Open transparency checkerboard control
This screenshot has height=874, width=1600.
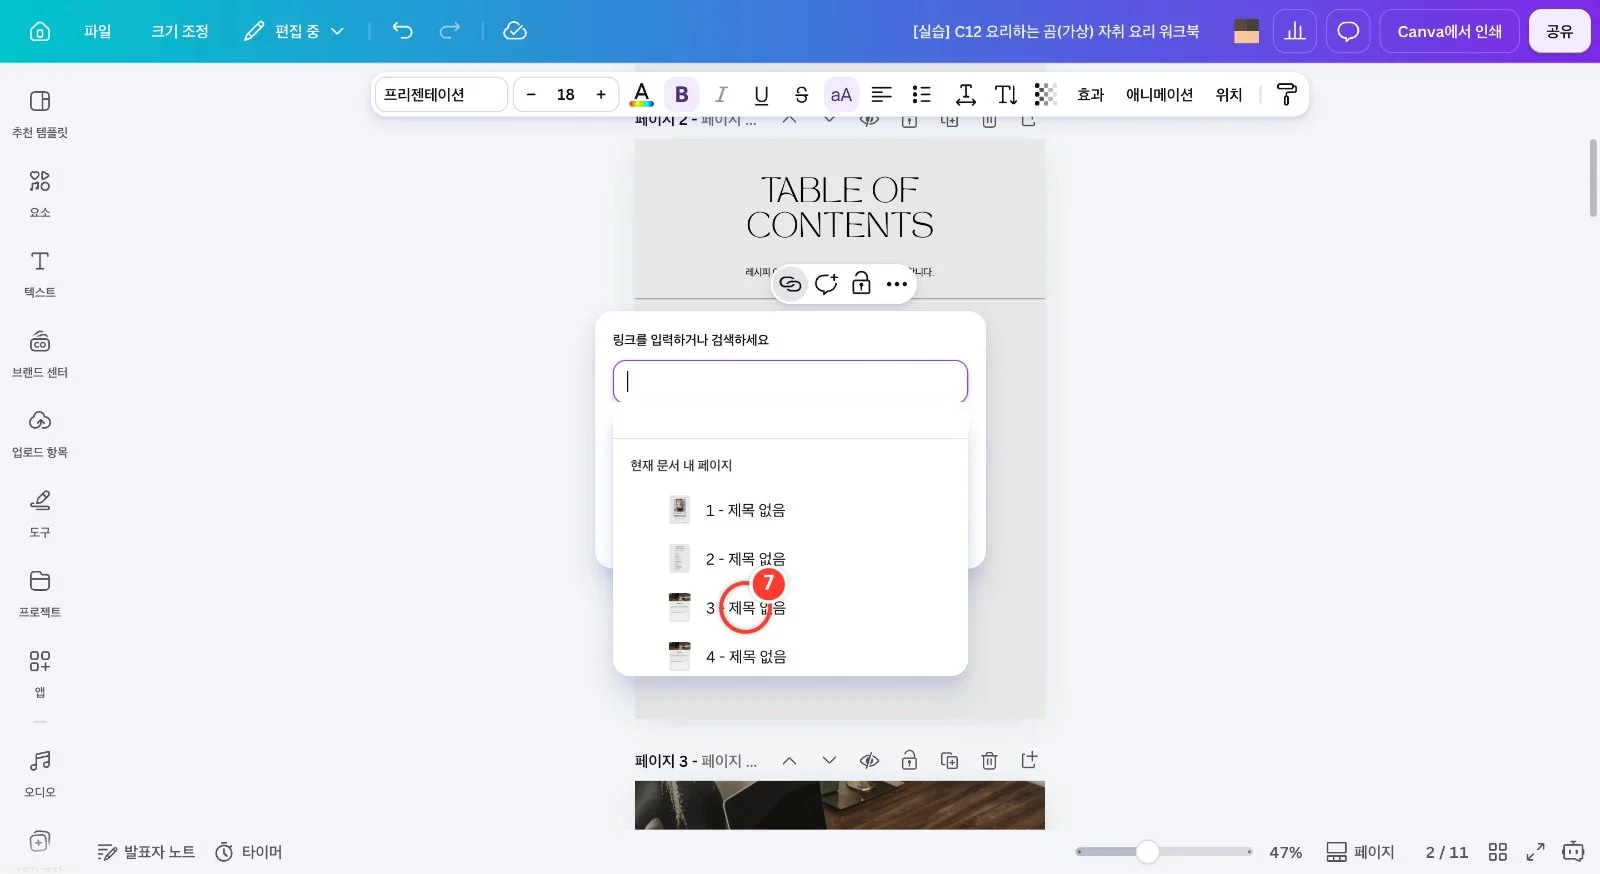point(1045,94)
